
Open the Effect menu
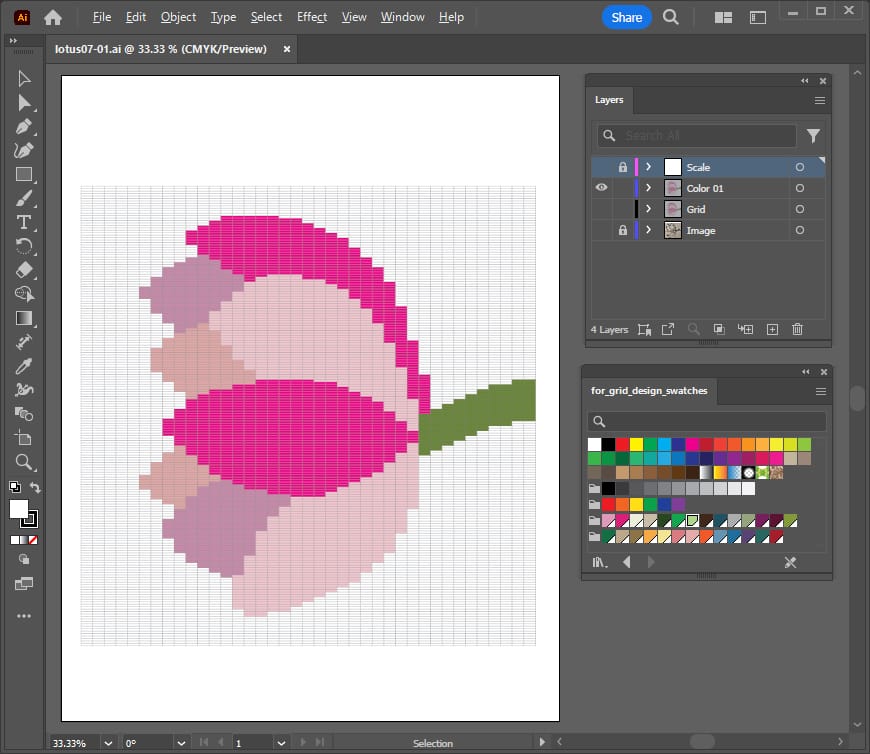coord(312,17)
